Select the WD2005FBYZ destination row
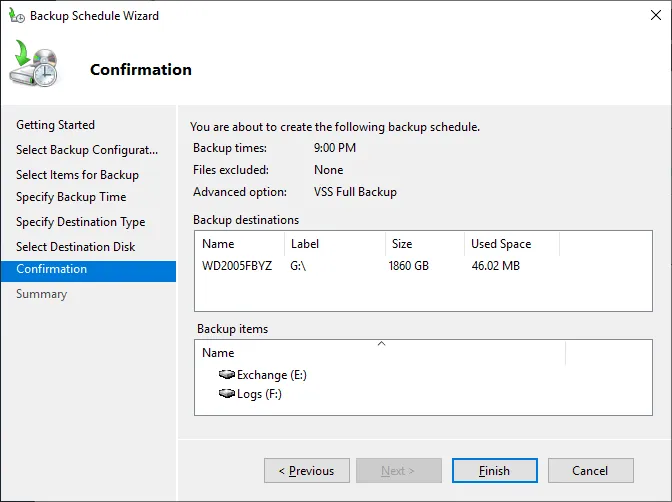Screen dimensions: 672x502 click(236, 266)
